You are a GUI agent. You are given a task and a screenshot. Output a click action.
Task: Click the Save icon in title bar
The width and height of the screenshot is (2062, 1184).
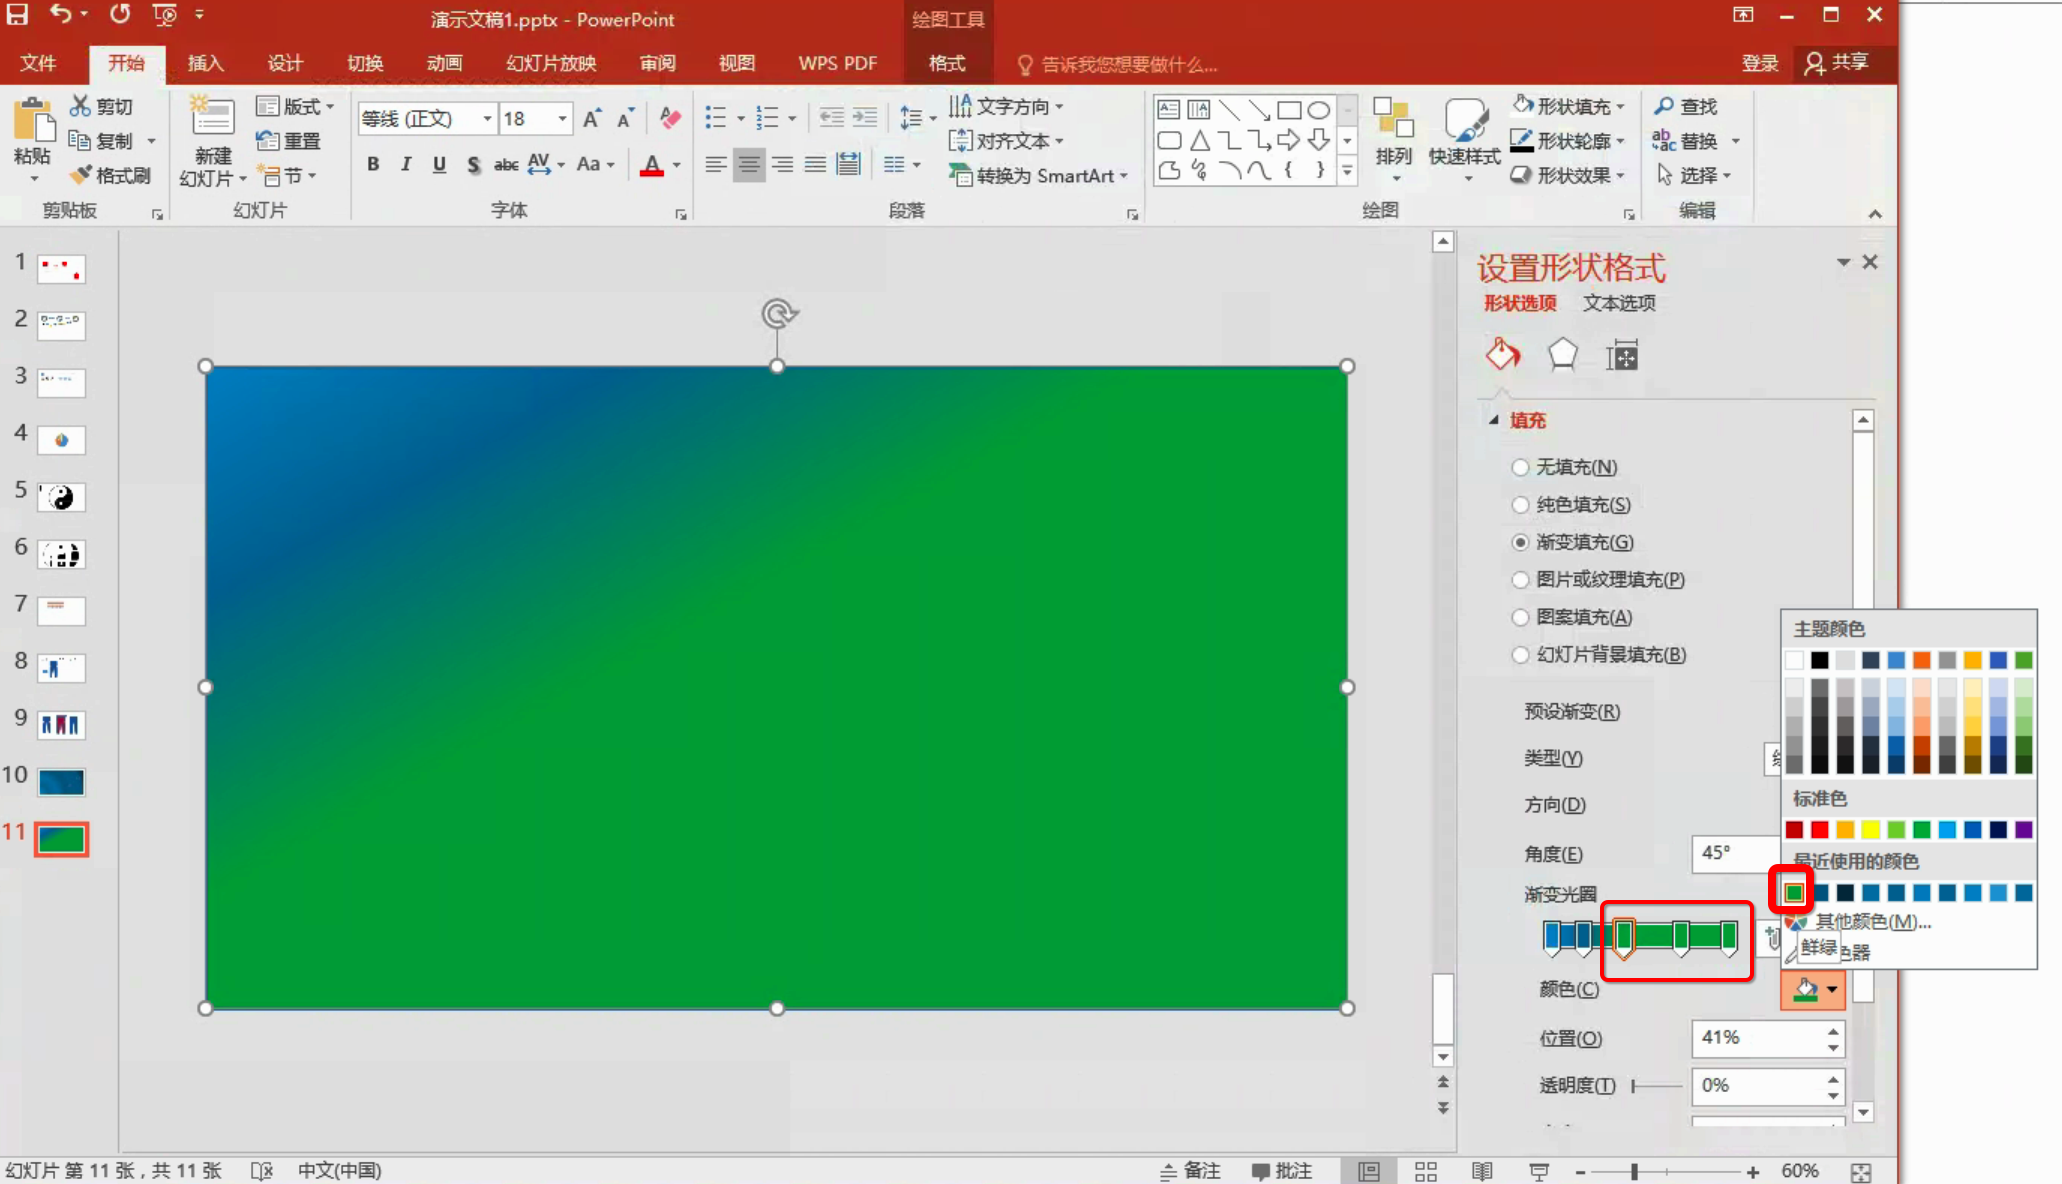pyautogui.click(x=18, y=15)
